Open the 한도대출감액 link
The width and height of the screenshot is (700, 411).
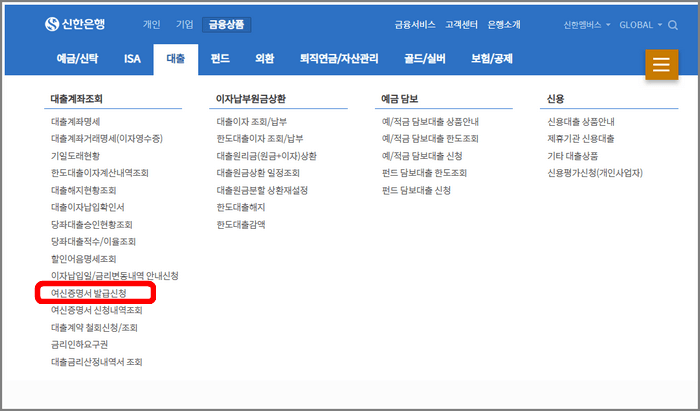(241, 225)
